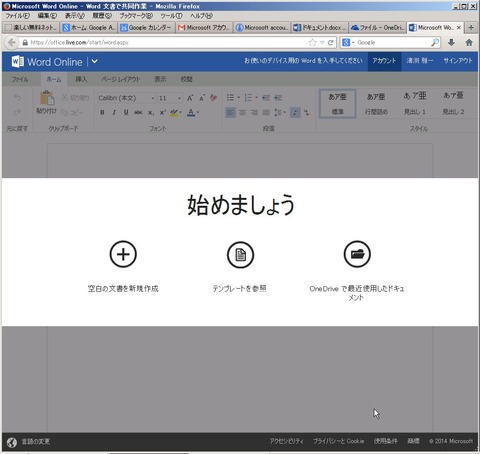The height and width of the screenshot is (454, 480).
Task: Open recent OneDrive documents folder icon
Action: click(357, 254)
